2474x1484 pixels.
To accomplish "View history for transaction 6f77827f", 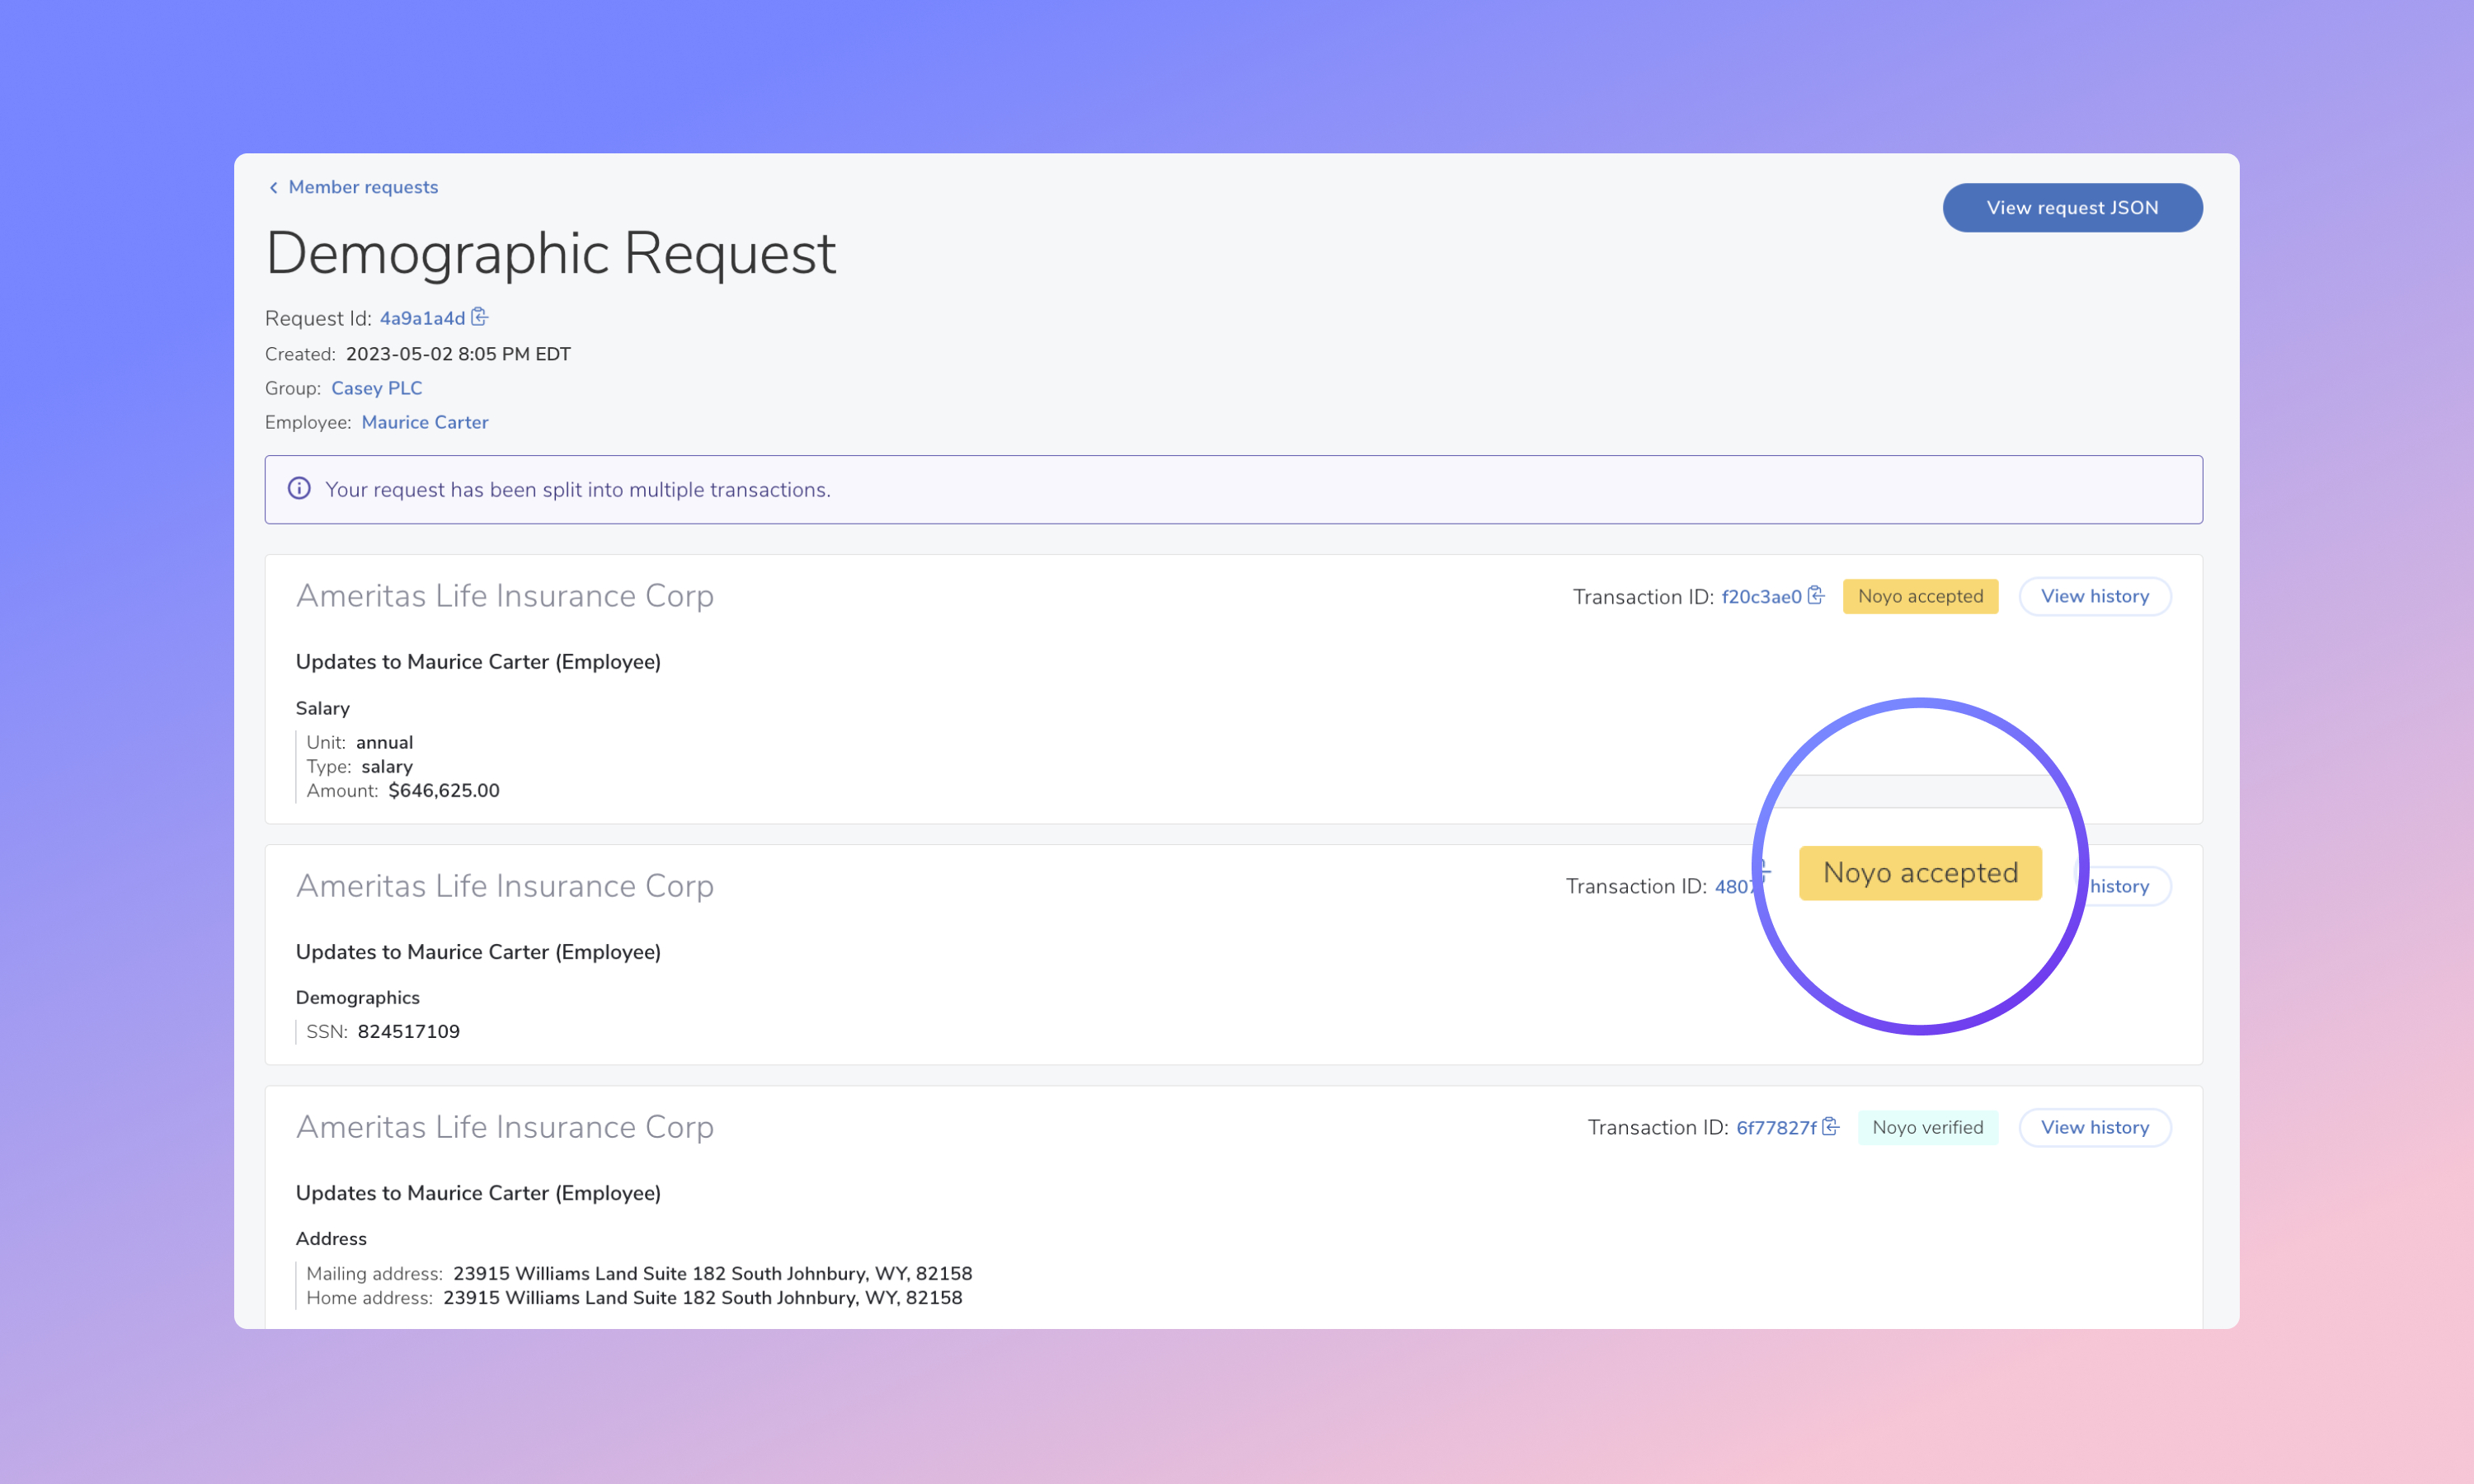I will coord(2095,1127).
